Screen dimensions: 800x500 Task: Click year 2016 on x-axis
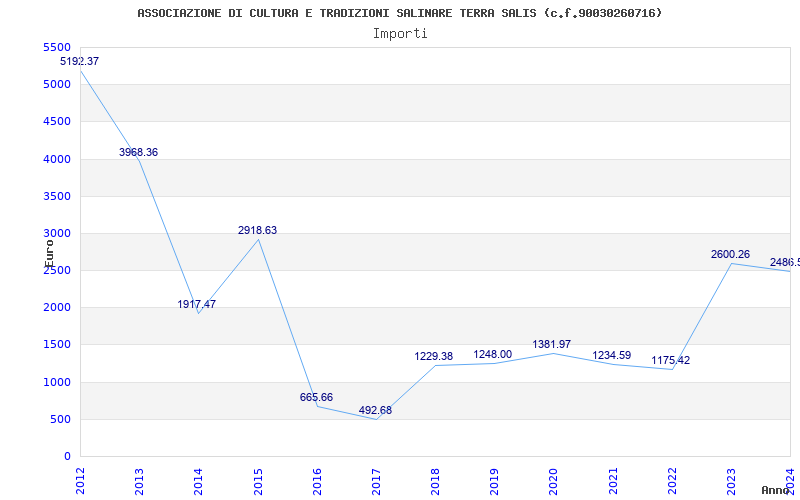pyautogui.click(x=317, y=481)
